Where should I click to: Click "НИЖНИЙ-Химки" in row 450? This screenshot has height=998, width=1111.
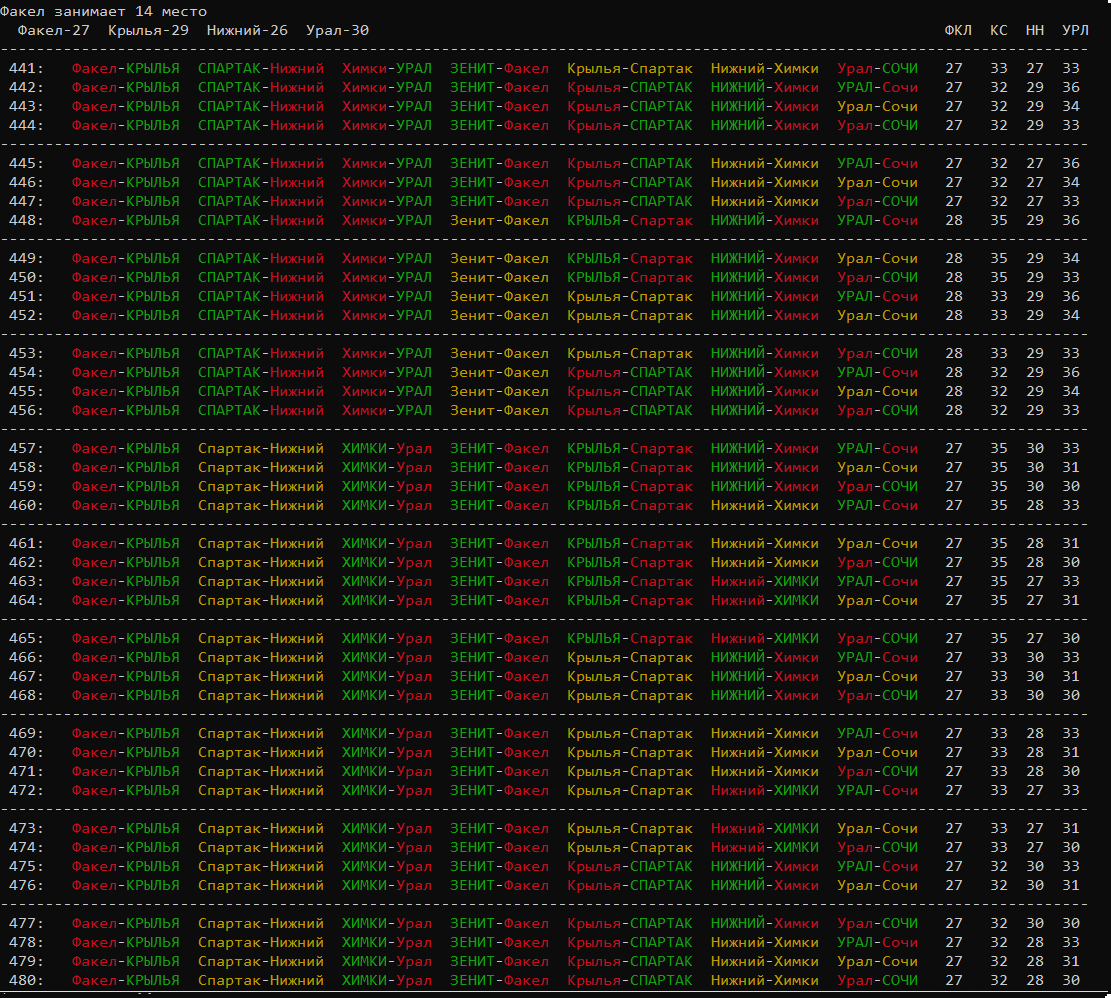(765, 278)
